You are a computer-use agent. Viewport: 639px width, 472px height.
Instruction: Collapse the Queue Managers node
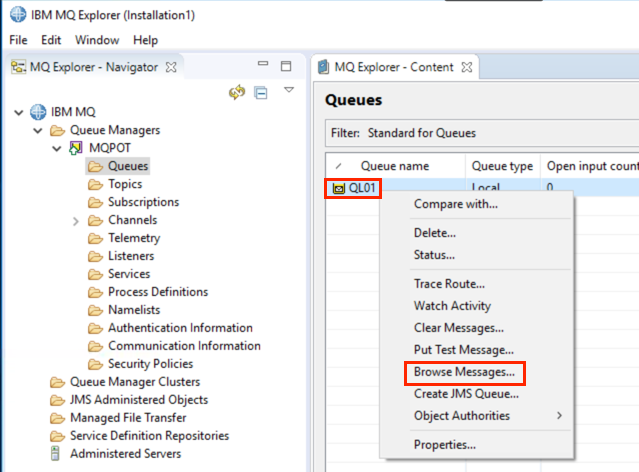(37, 130)
